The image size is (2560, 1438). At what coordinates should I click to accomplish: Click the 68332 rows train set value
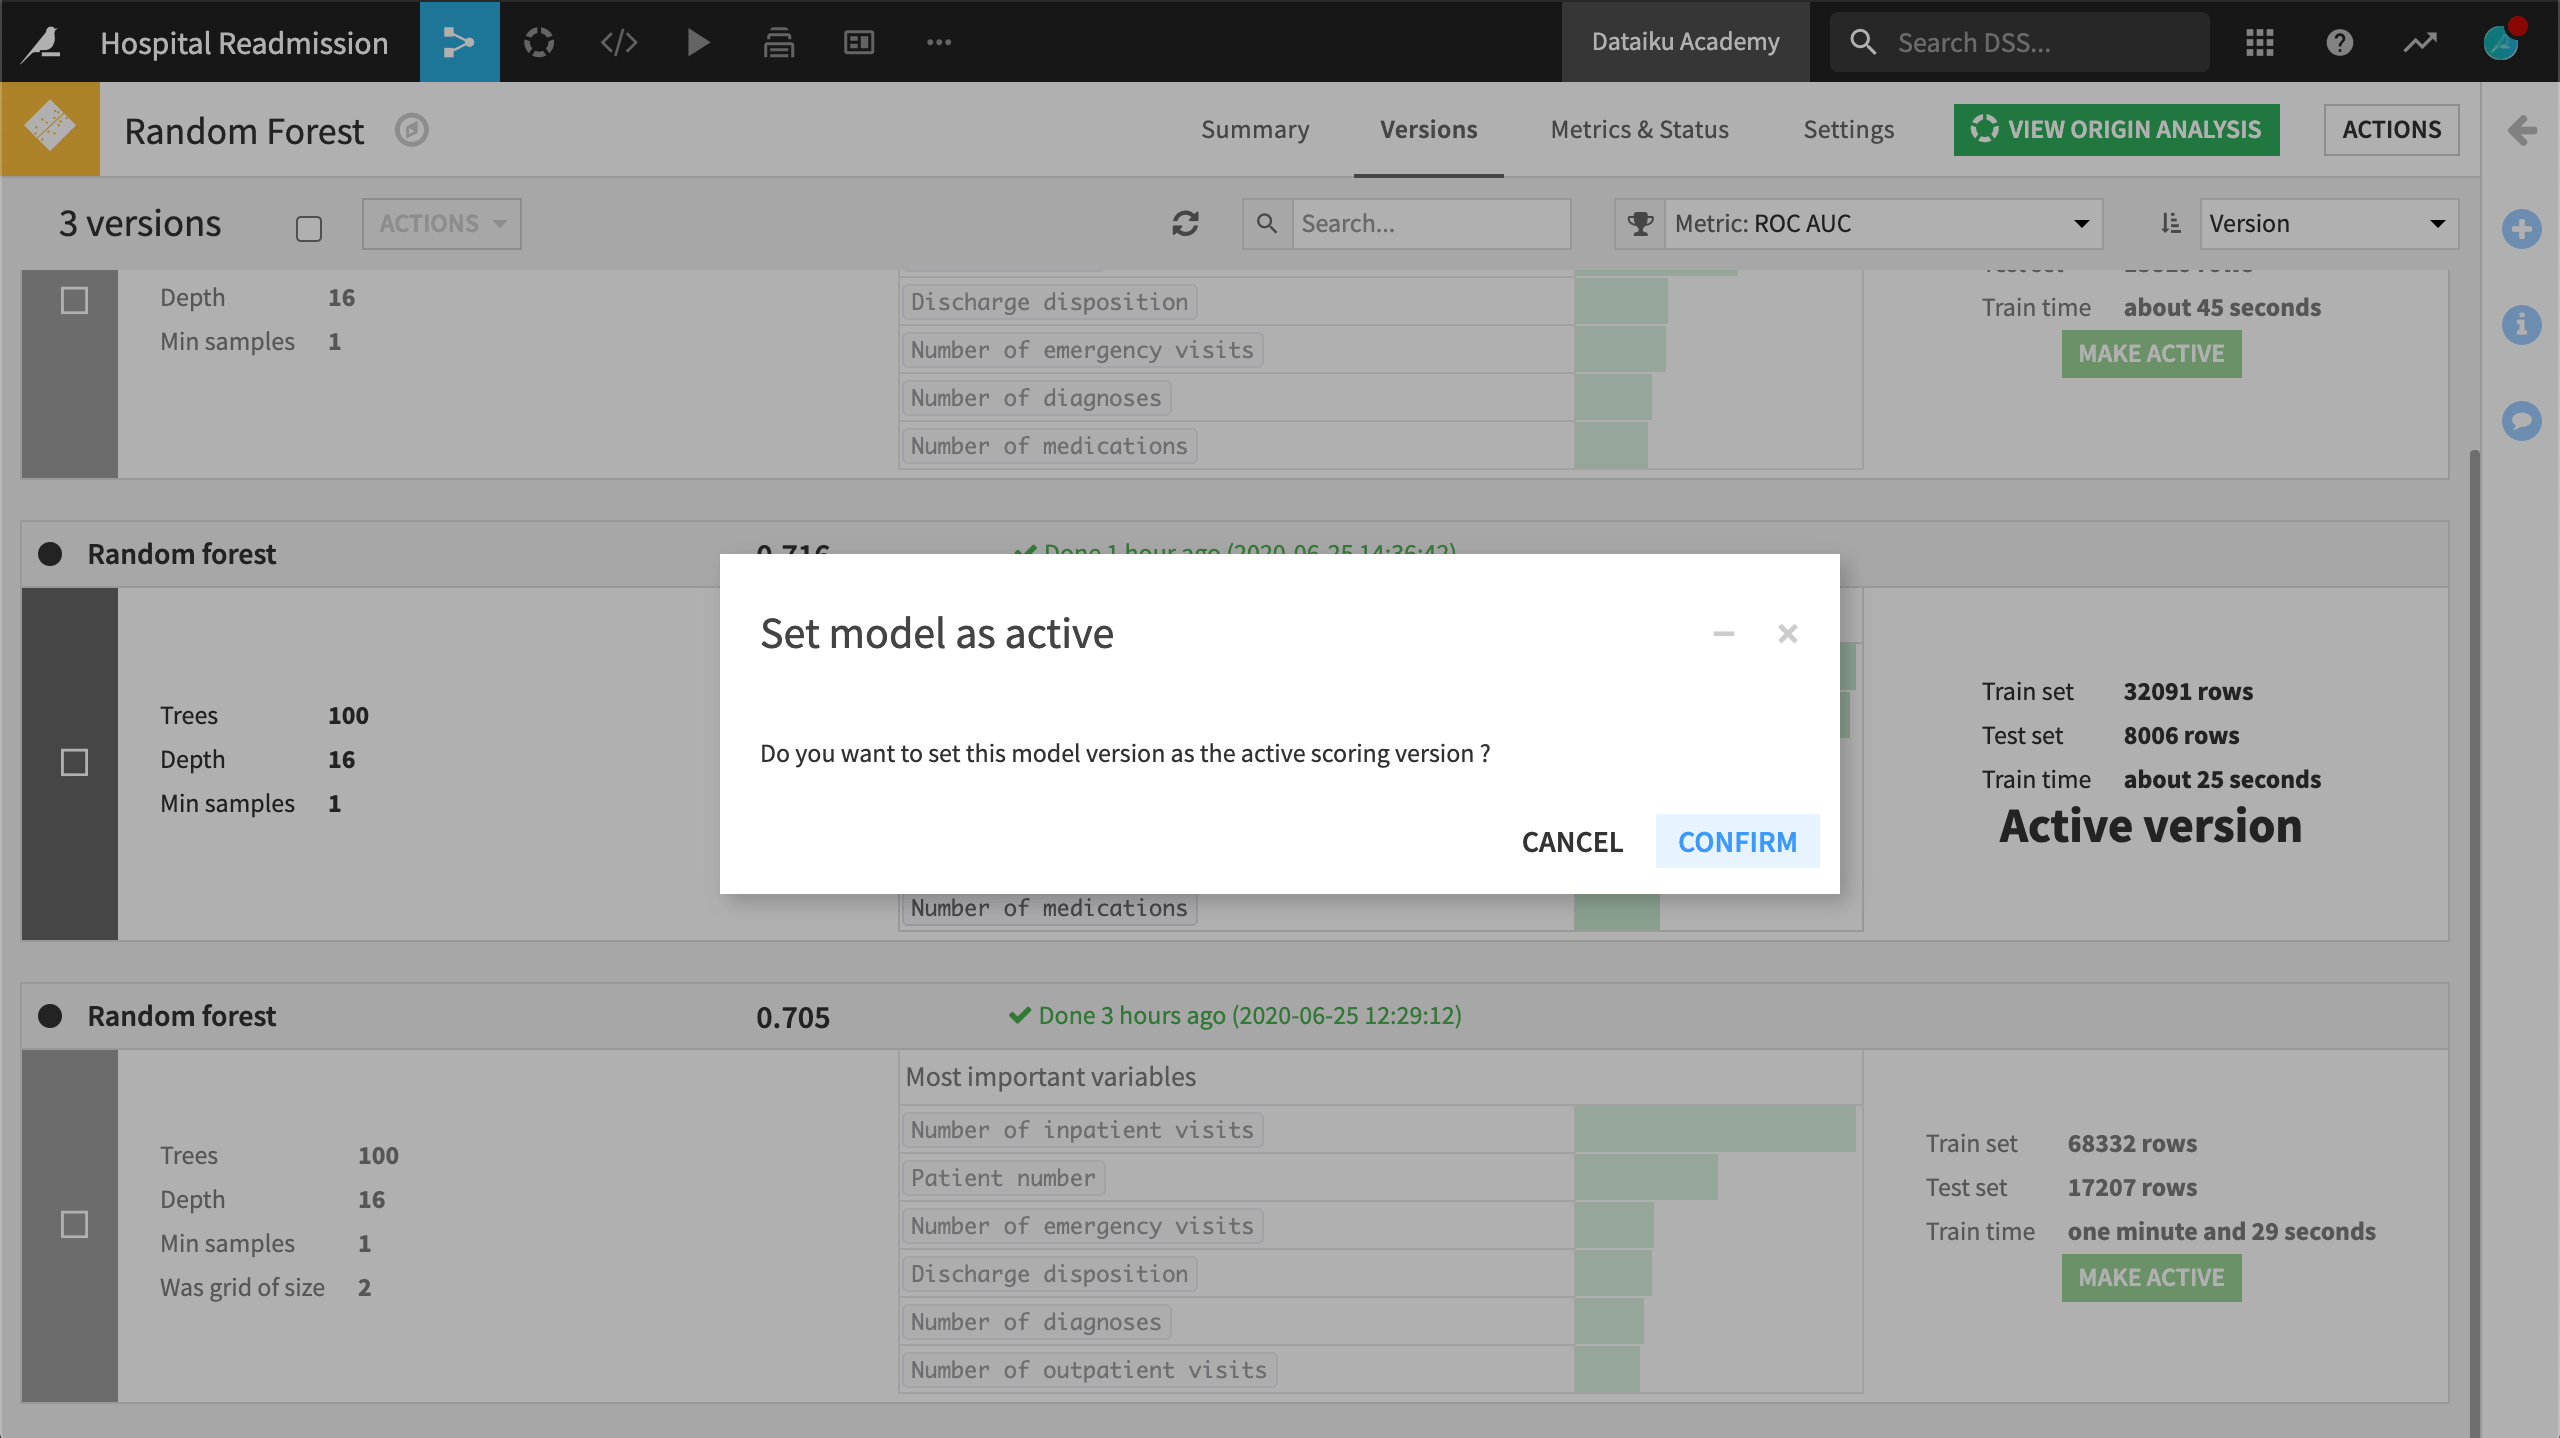[x=2132, y=1144]
